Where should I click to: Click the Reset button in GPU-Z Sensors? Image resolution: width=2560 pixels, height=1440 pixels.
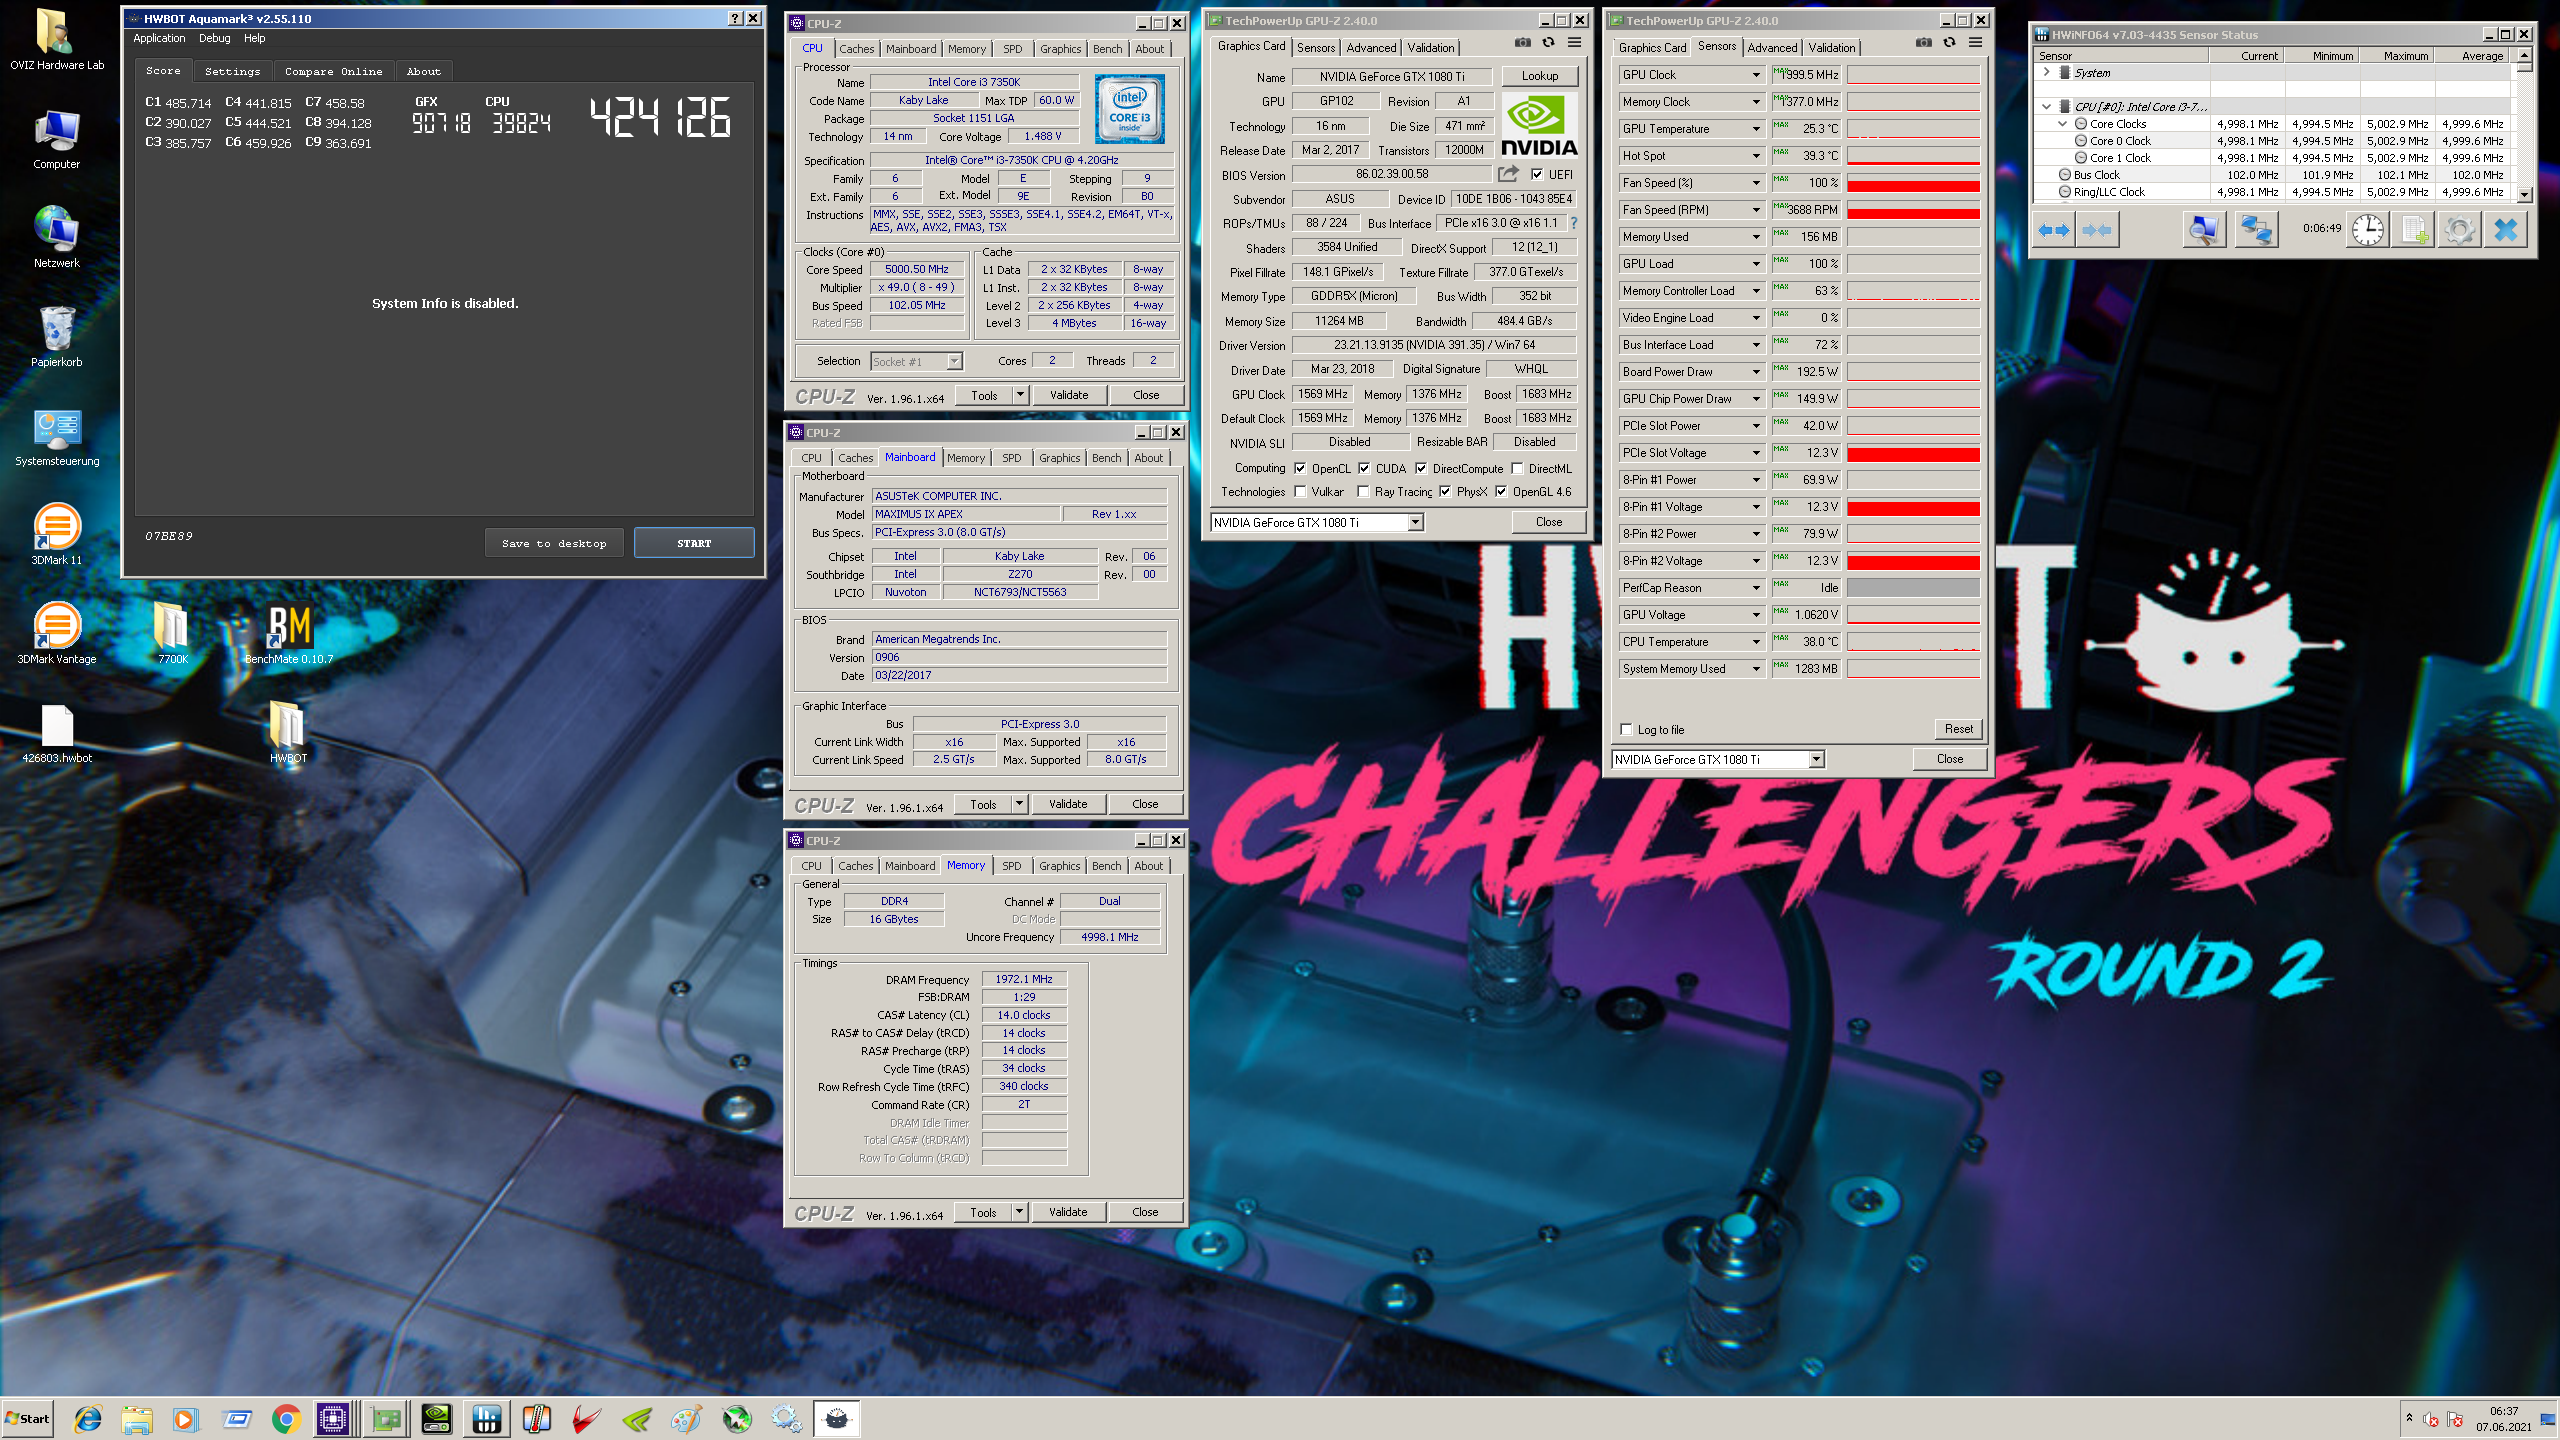point(1958,729)
